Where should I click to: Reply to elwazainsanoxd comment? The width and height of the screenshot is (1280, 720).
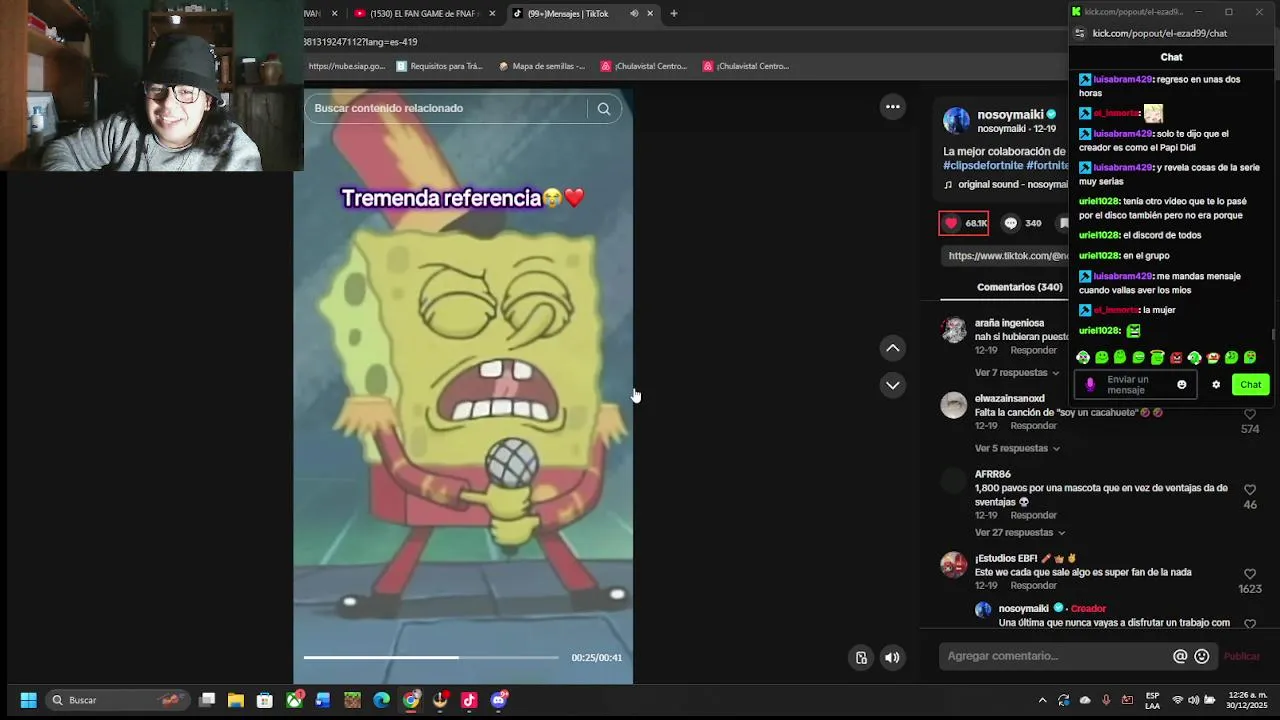[1033, 426]
